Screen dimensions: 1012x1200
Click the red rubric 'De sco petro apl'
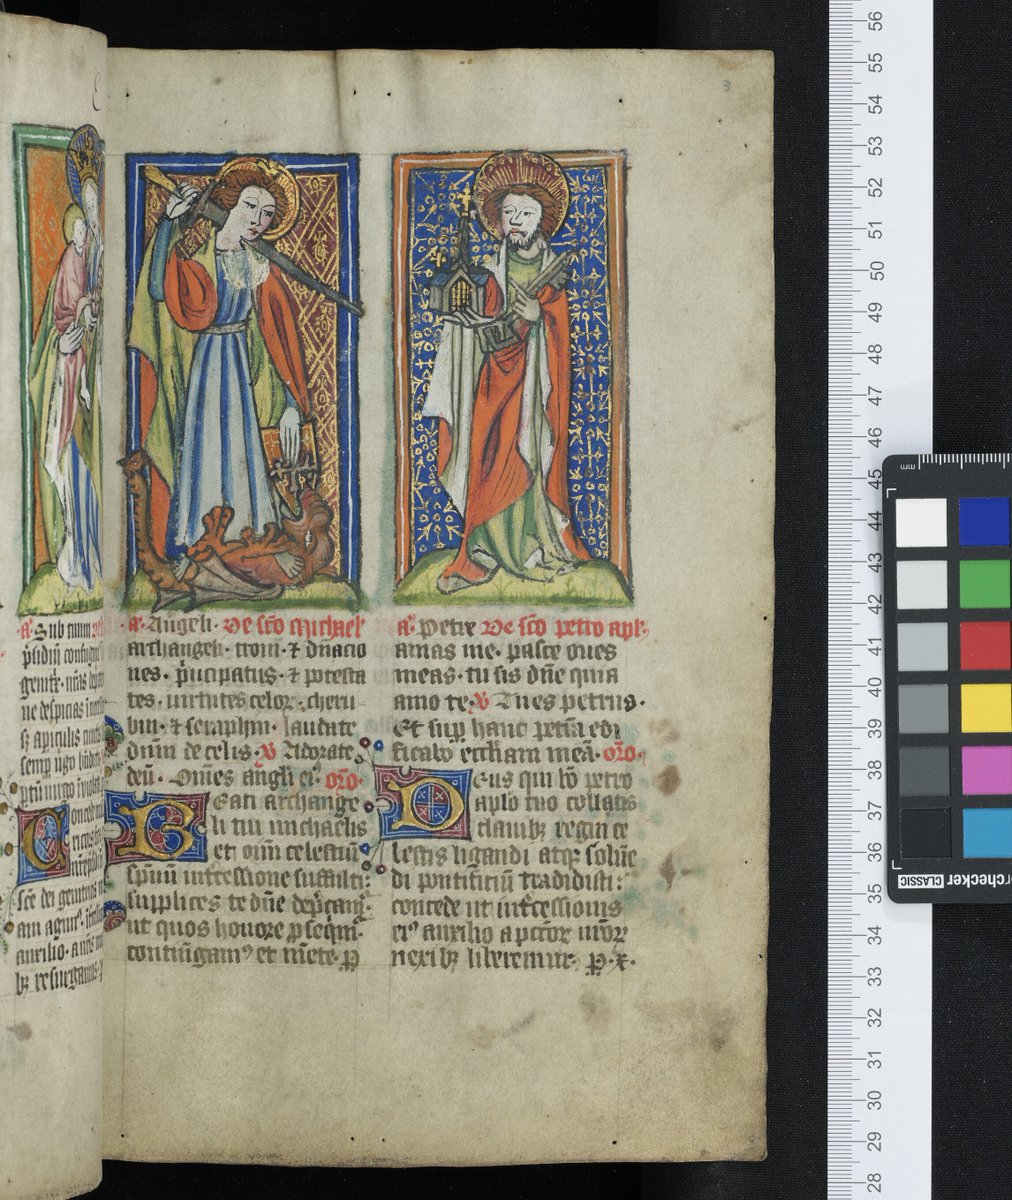[563, 628]
